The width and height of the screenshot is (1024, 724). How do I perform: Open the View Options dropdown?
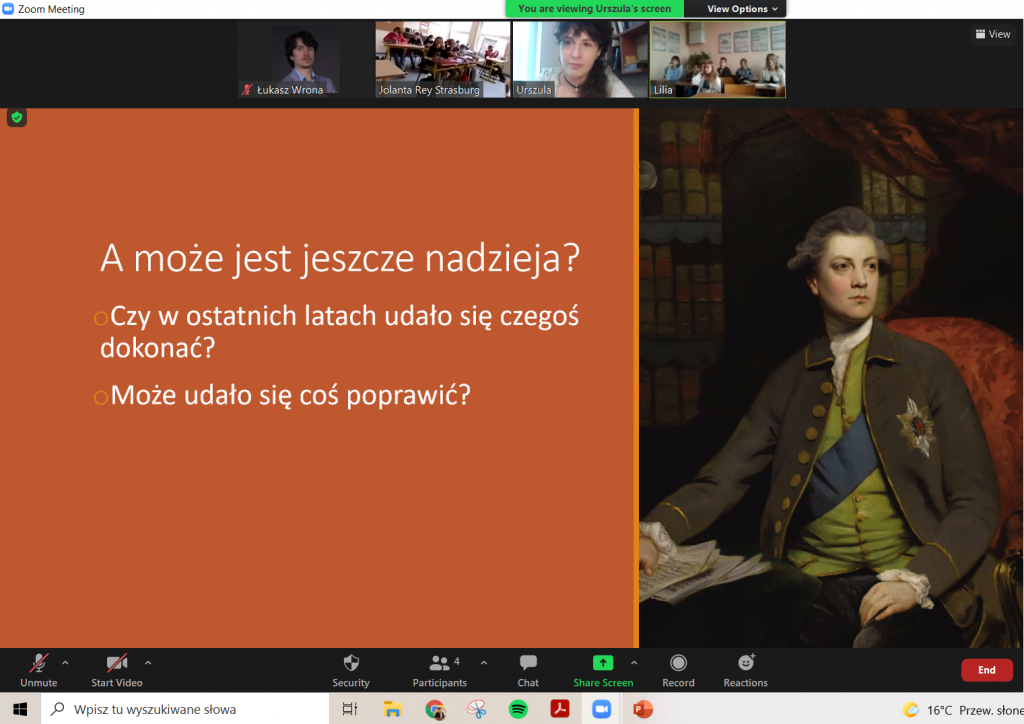tap(741, 9)
